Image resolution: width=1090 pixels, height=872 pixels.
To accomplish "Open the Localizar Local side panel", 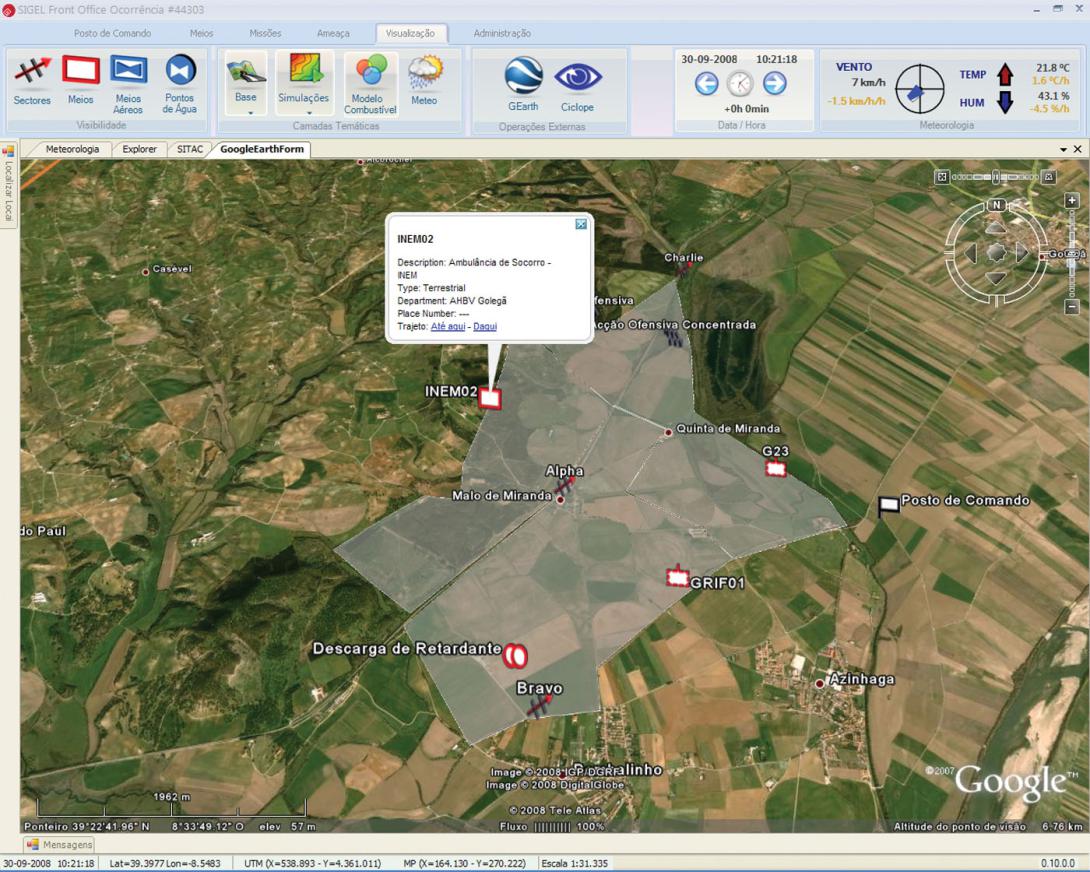I will [8, 184].
